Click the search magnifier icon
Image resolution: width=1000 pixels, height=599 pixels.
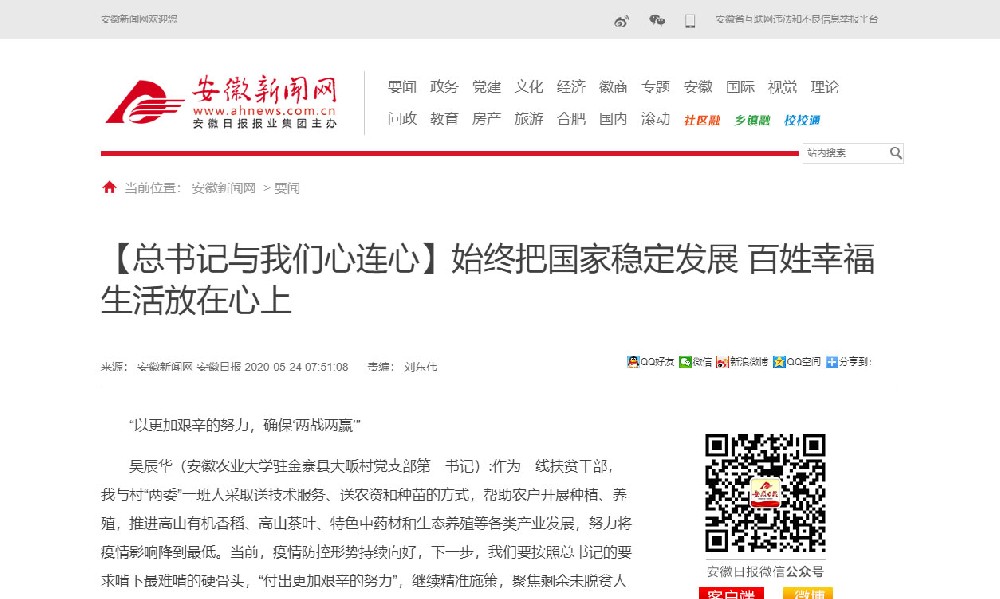coord(897,152)
